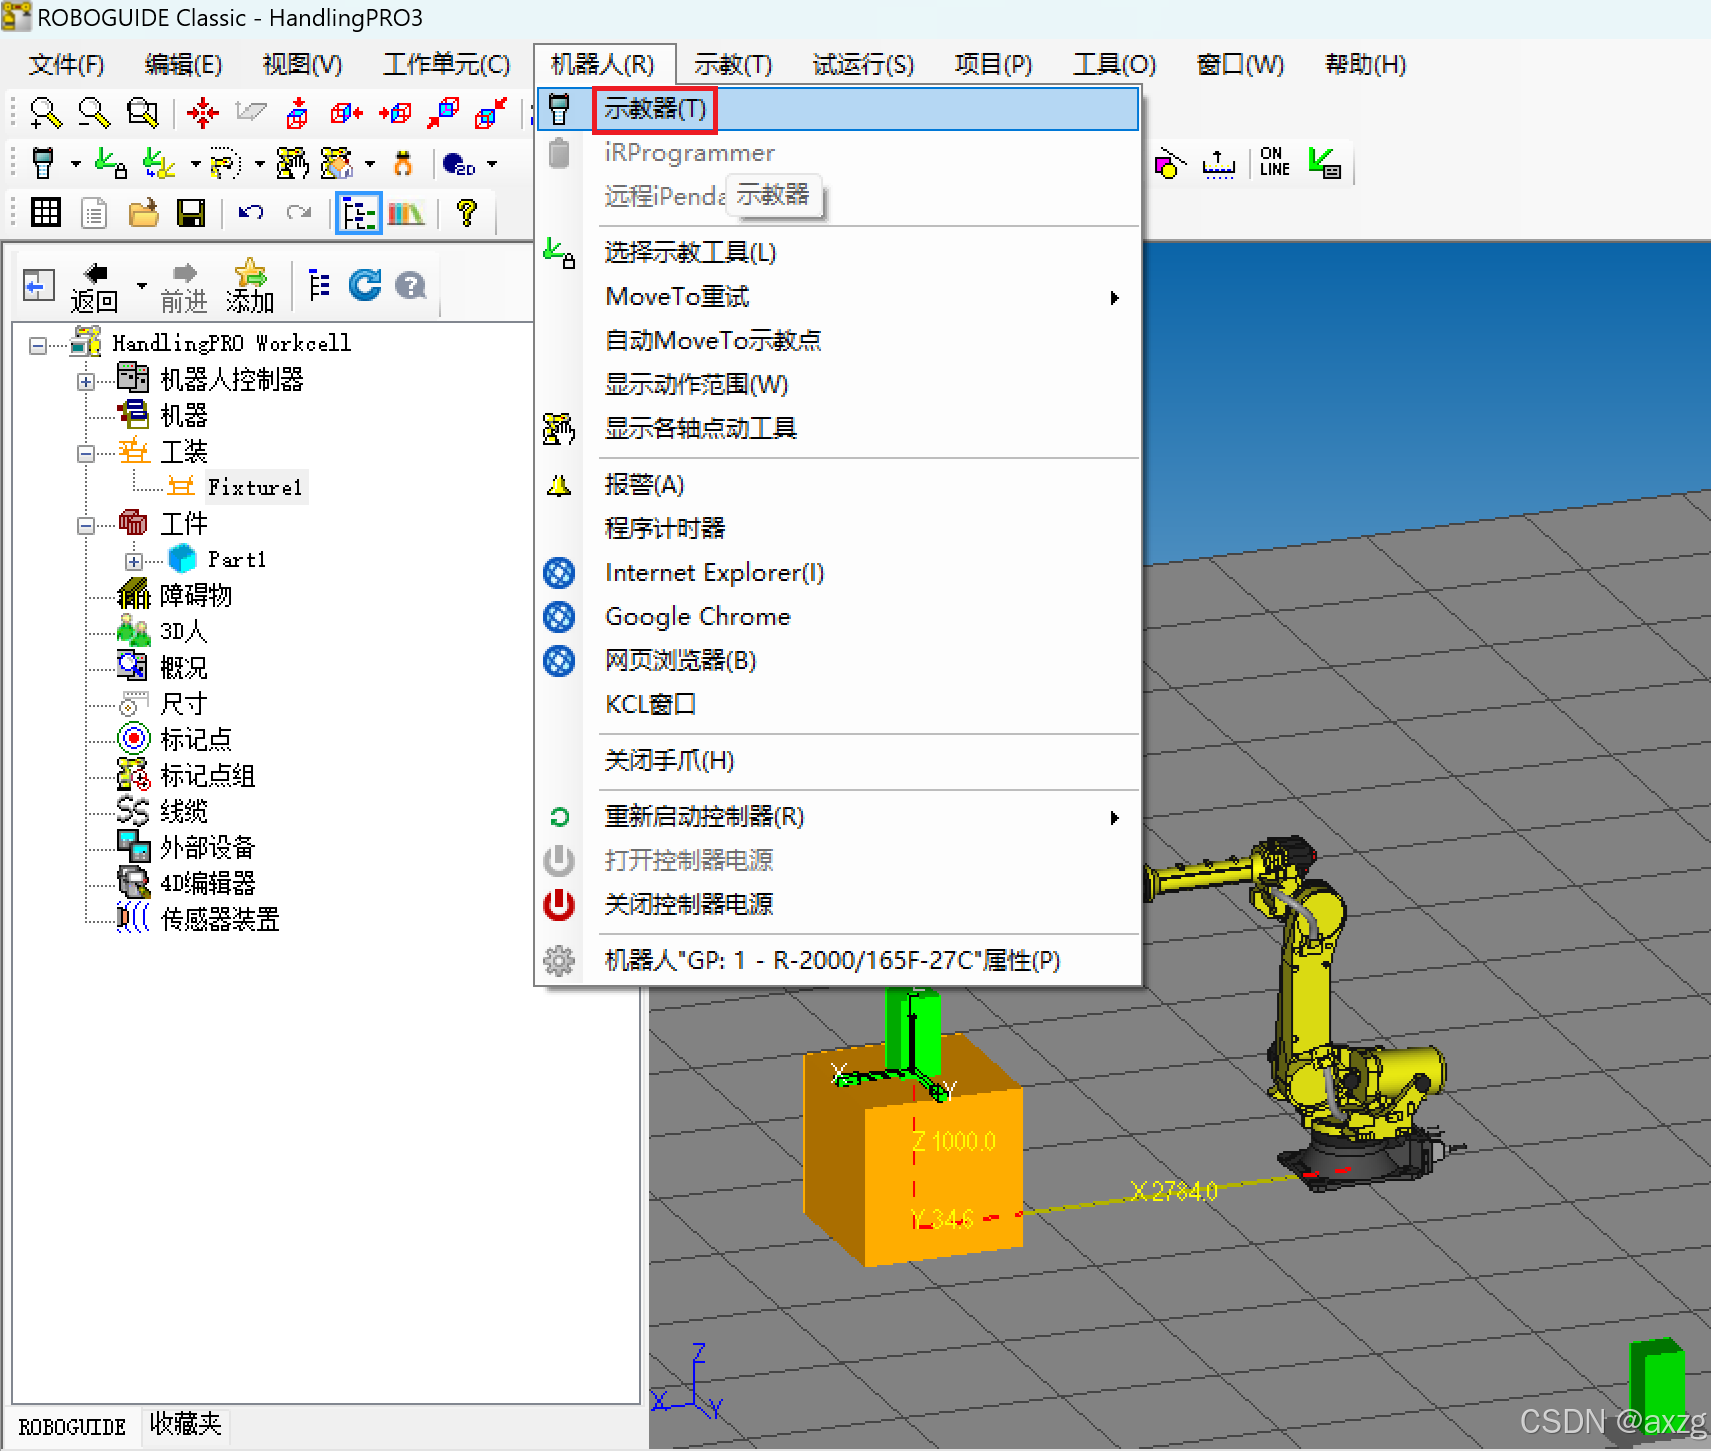Expand the Part1 tree node

pos(134,562)
